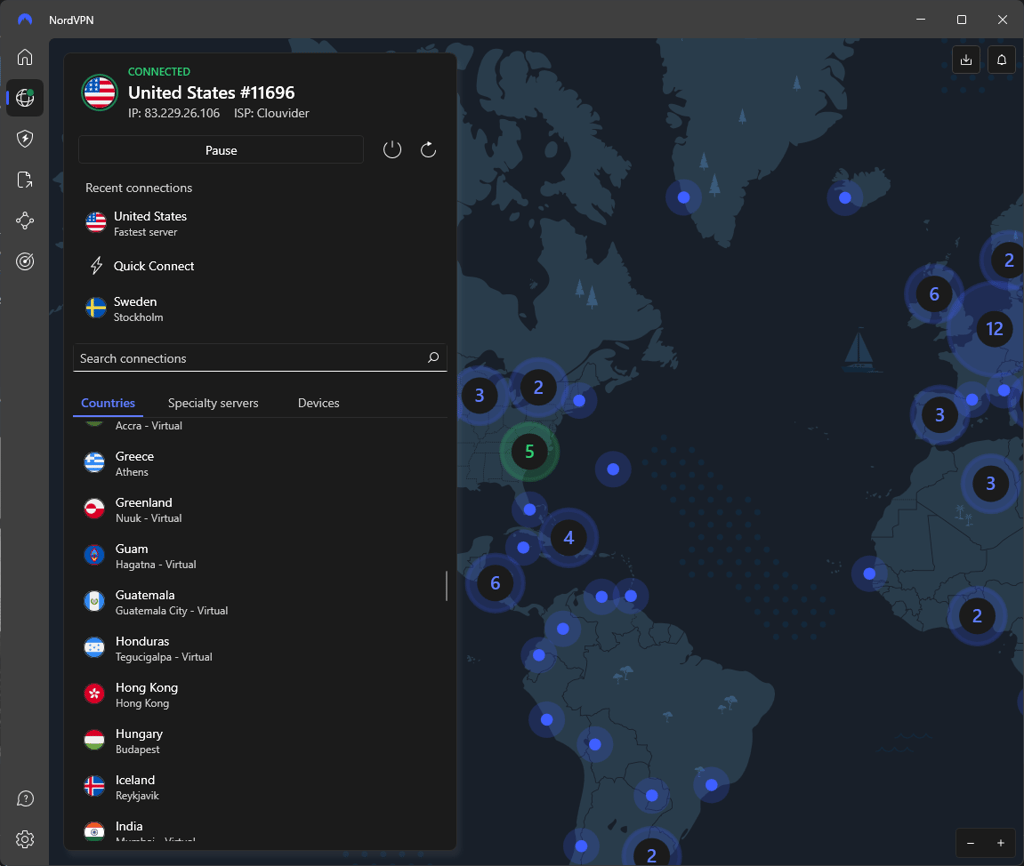Click the Guatemala flag icon

94,601
